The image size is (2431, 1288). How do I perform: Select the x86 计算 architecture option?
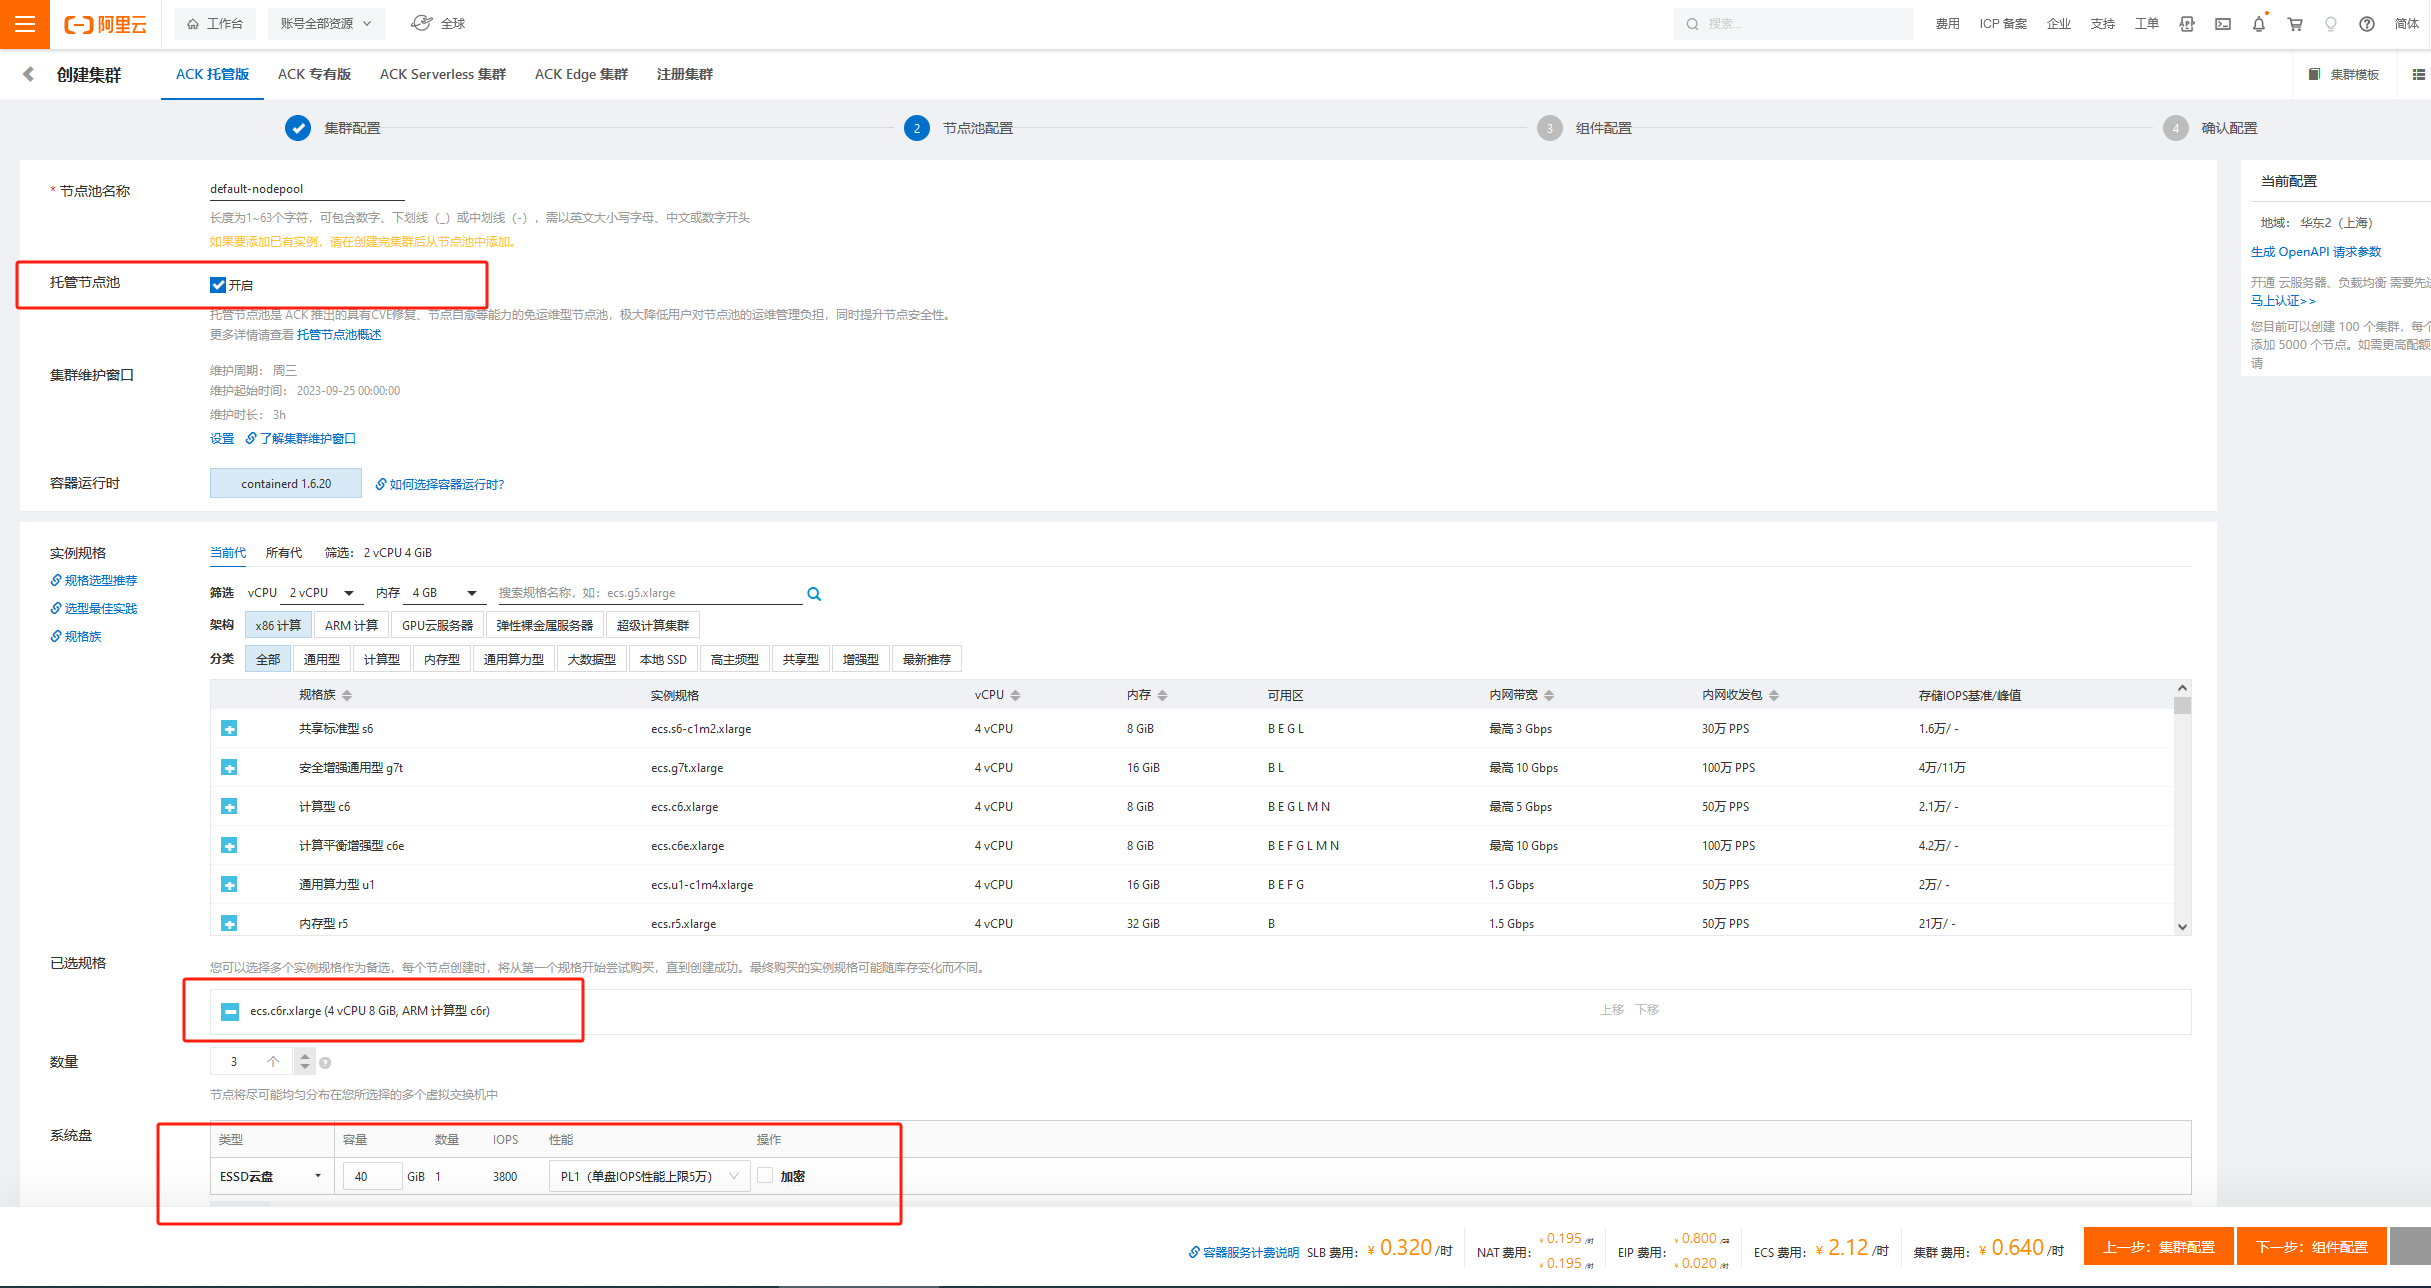pos(277,626)
